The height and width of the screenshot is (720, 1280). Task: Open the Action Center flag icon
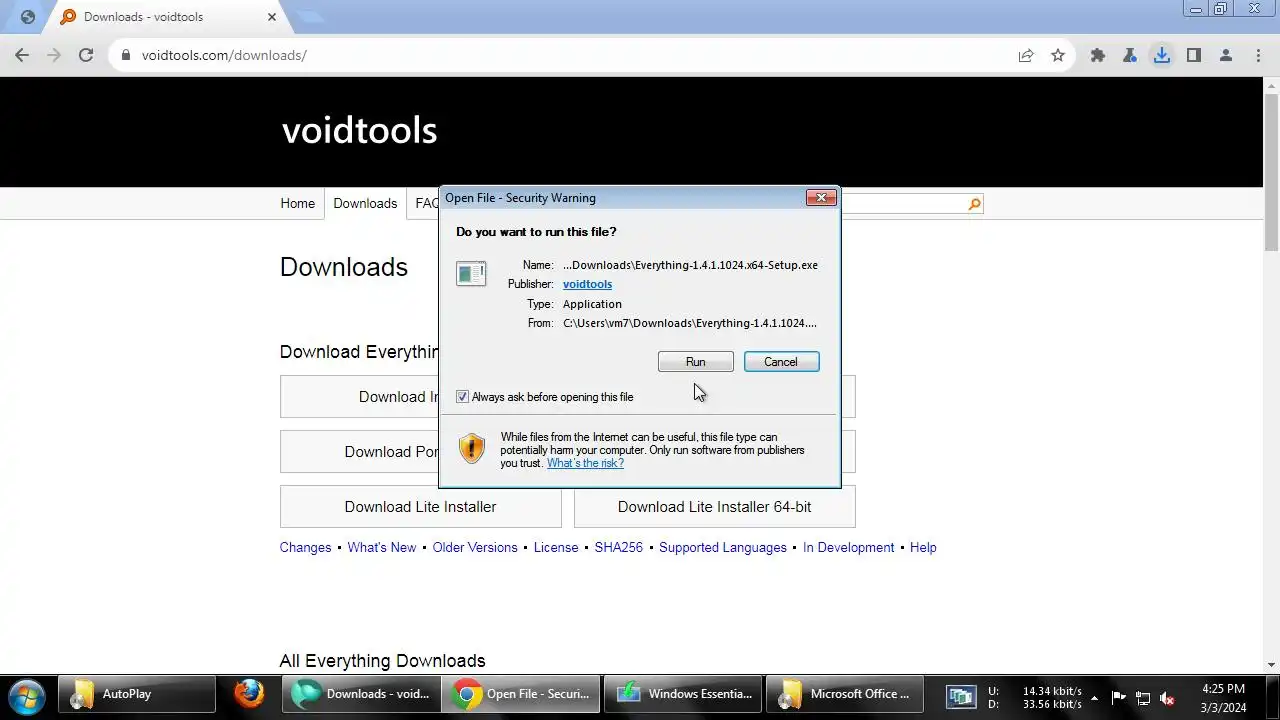pyautogui.click(x=1119, y=698)
